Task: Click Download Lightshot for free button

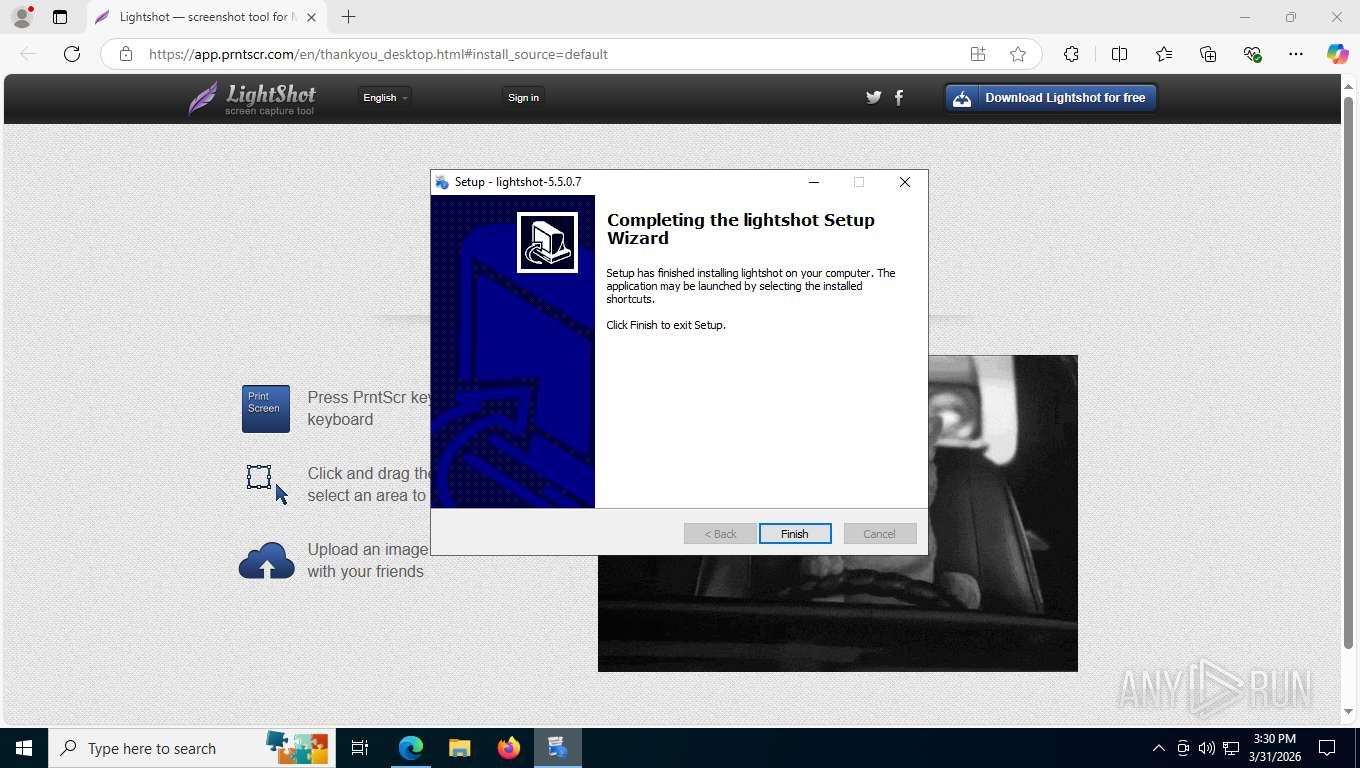Action: (1051, 98)
